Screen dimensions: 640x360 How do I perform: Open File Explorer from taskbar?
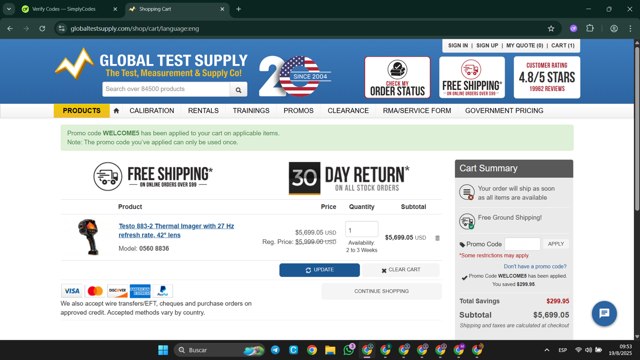(330, 350)
